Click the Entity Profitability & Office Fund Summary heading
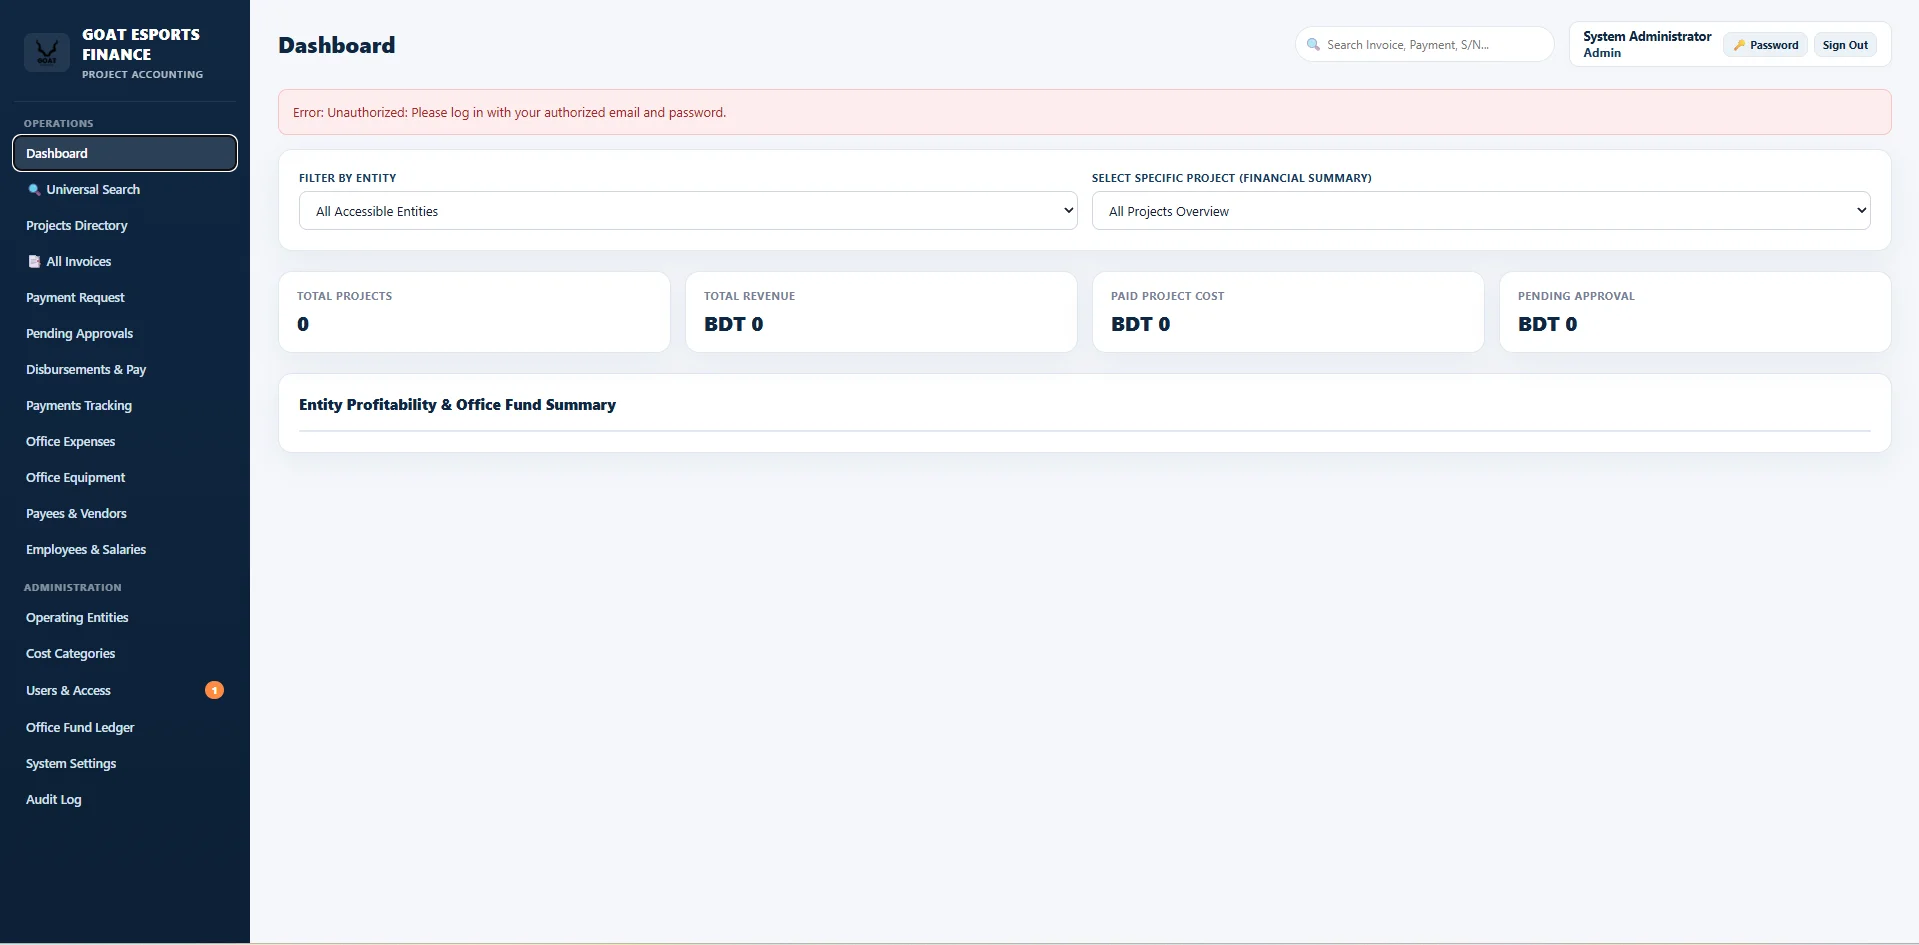Image resolution: width=1919 pixels, height=945 pixels. (457, 404)
